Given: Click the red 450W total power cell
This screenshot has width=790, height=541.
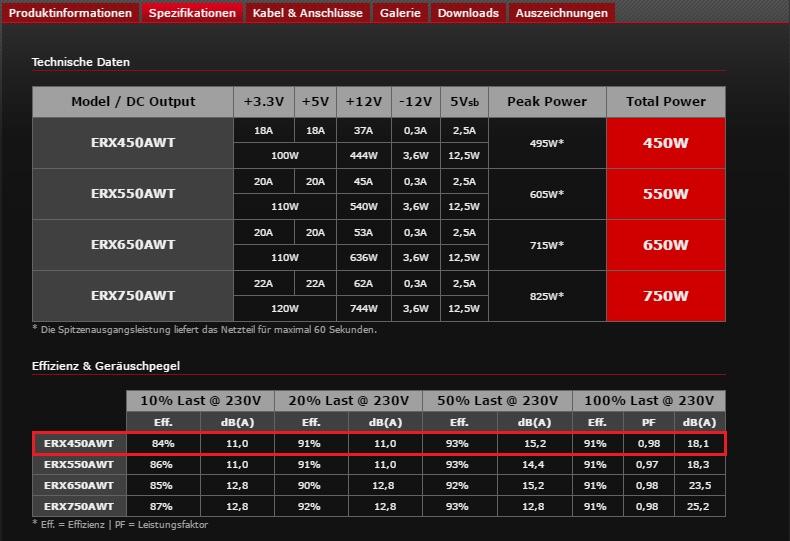Looking at the screenshot, I should (x=666, y=143).
